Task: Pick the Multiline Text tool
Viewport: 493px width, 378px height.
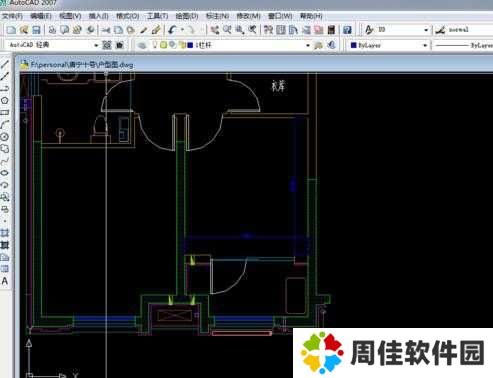Action: pyautogui.click(x=5, y=281)
